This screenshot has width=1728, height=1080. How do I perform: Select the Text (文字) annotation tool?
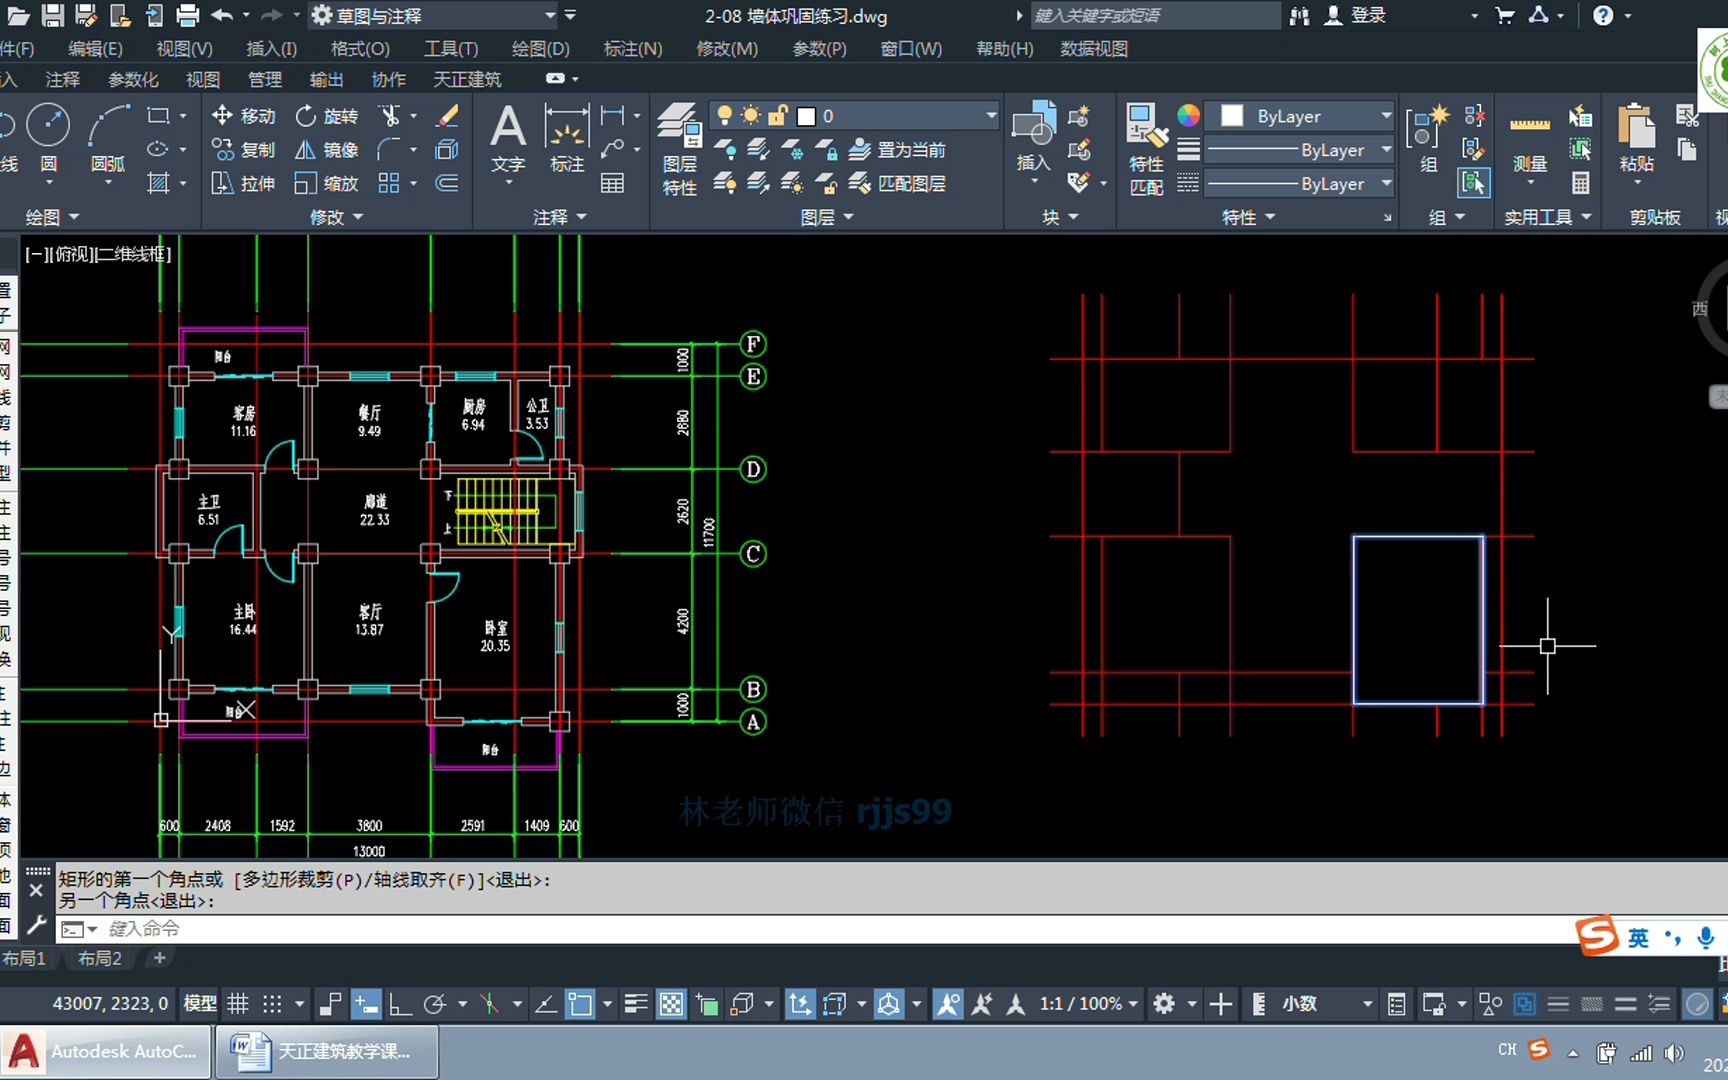point(508,138)
